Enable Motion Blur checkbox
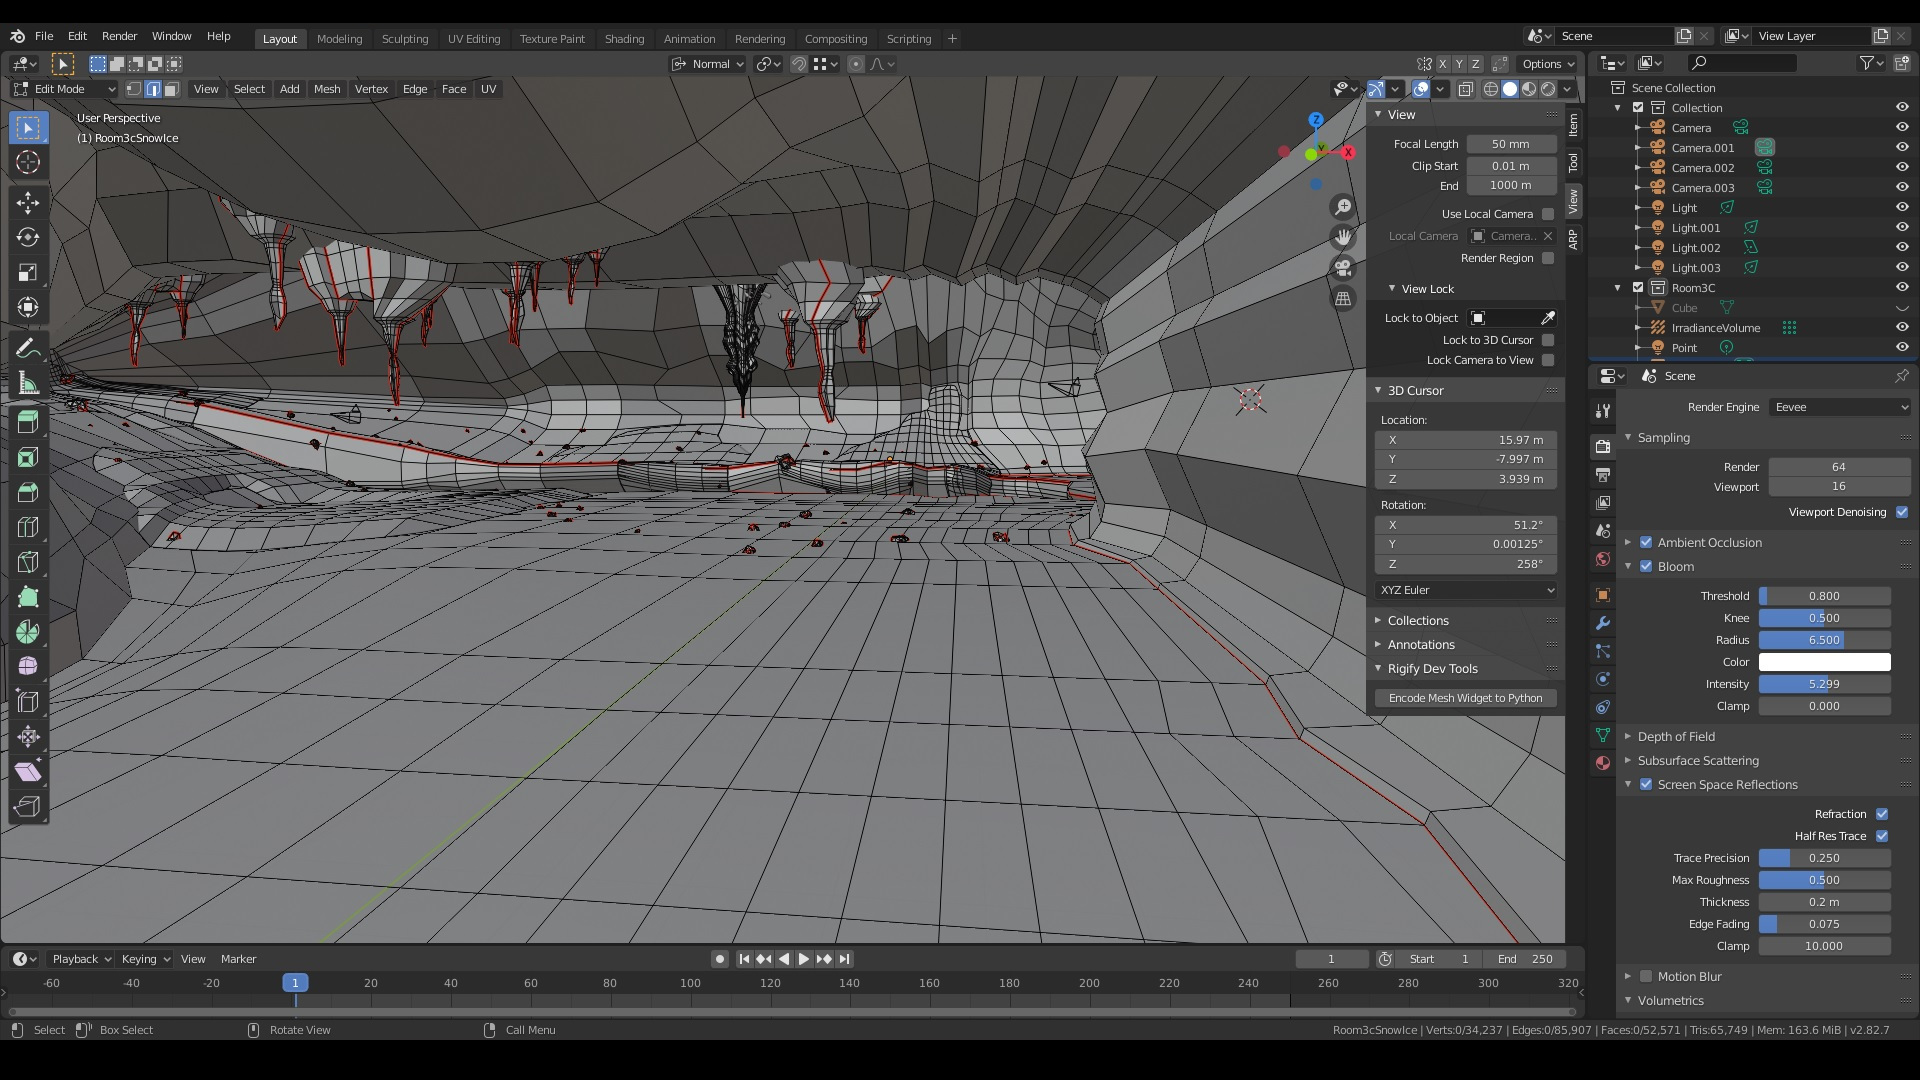Screen dimensions: 1920x1080 tap(1646, 976)
